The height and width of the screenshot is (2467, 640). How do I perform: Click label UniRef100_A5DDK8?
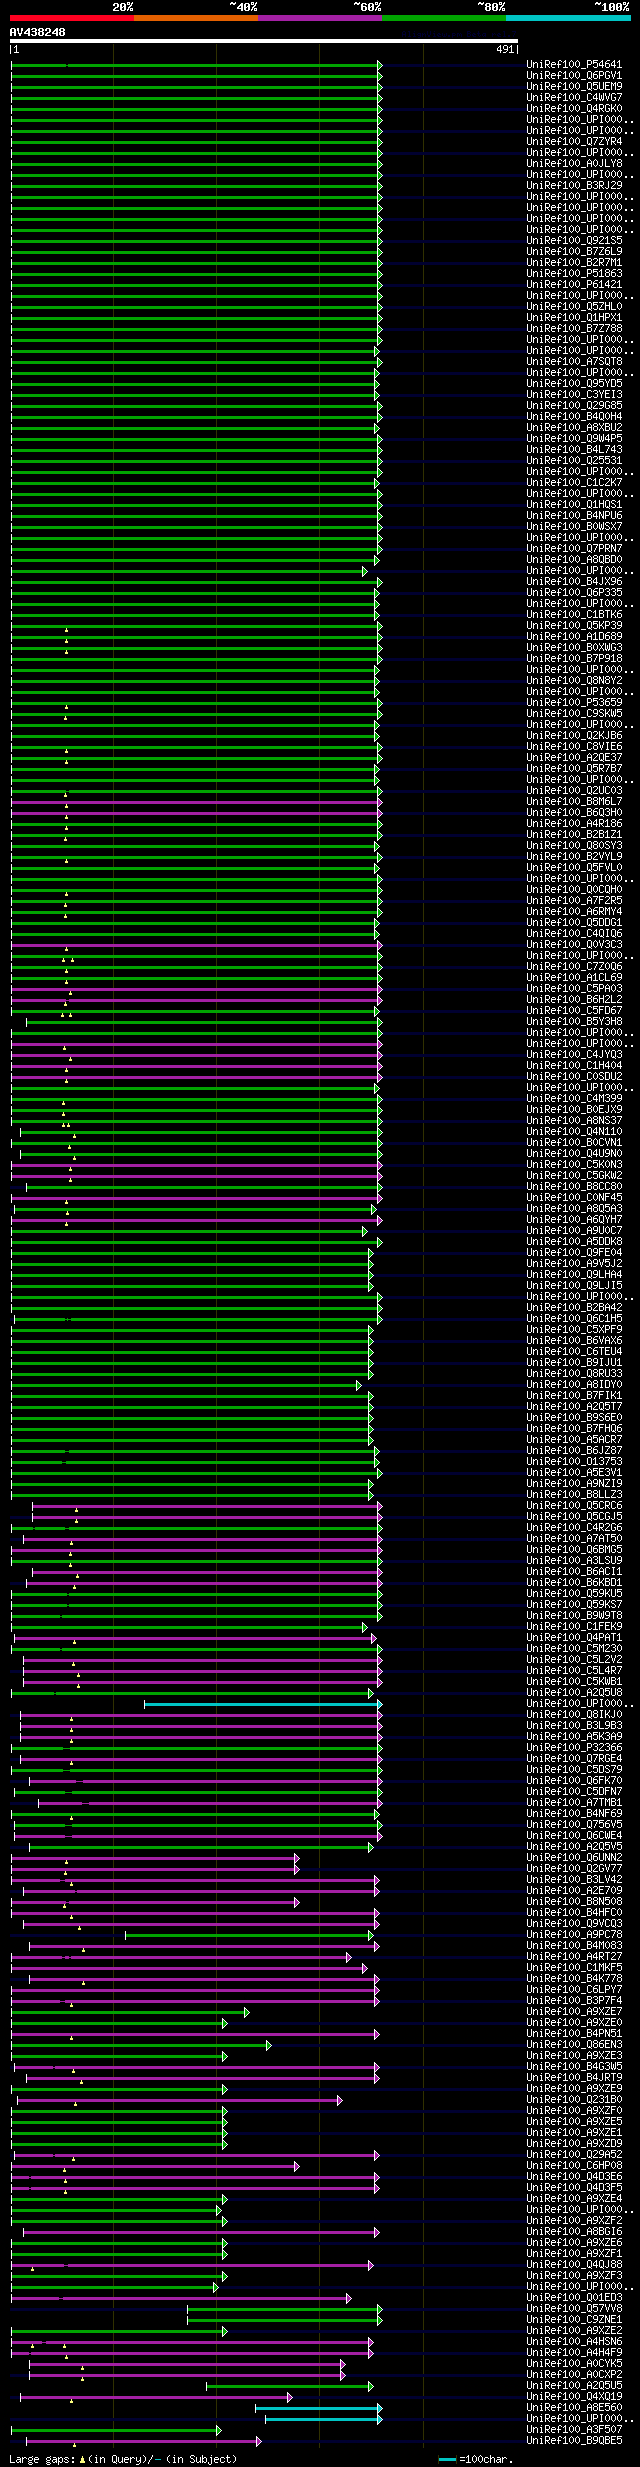point(574,1241)
